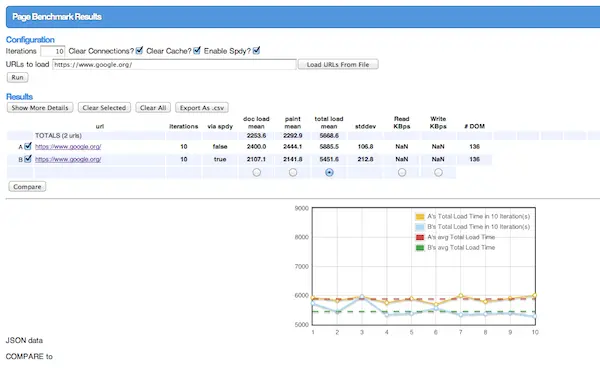Screen dimensions: 600x377
Task: Toggle the Clear Connections checkbox
Action: [x=139, y=51]
